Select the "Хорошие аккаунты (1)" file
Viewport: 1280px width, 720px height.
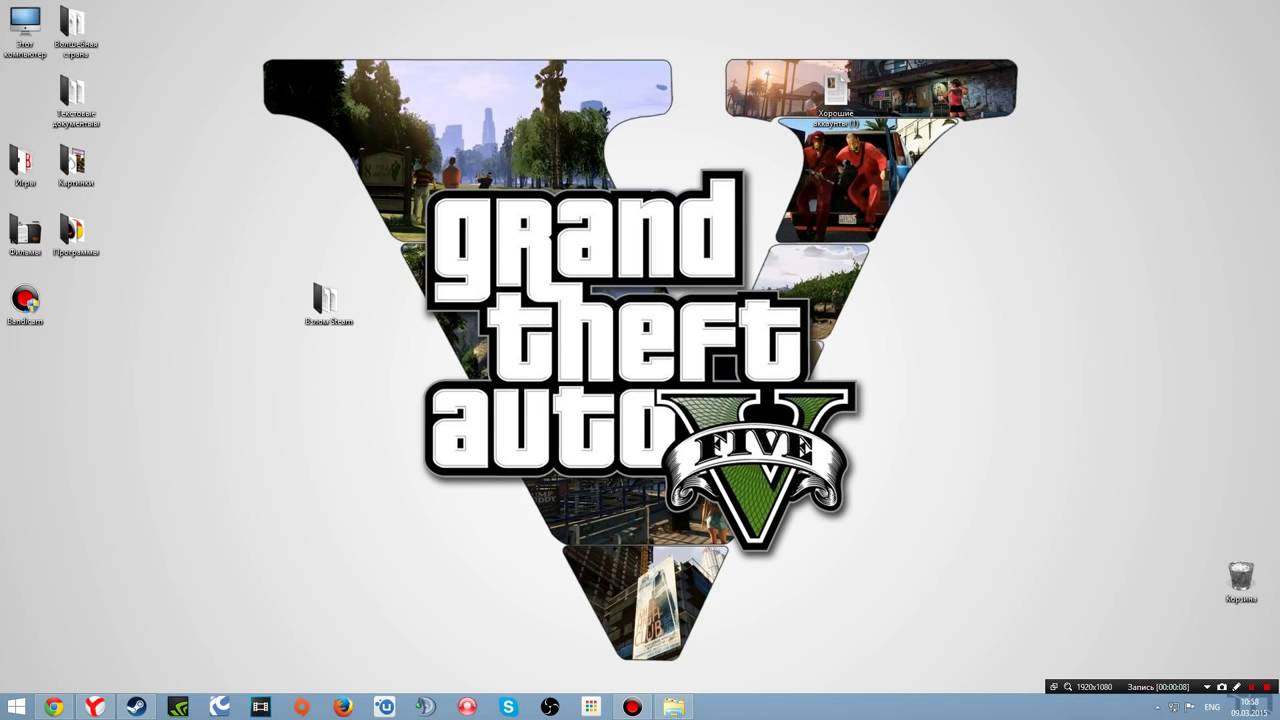click(836, 99)
